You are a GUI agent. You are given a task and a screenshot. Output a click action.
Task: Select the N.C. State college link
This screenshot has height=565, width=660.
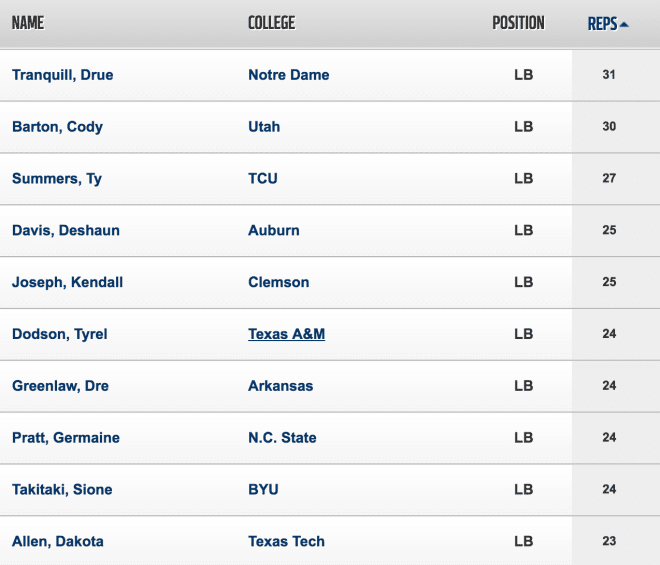click(x=282, y=437)
